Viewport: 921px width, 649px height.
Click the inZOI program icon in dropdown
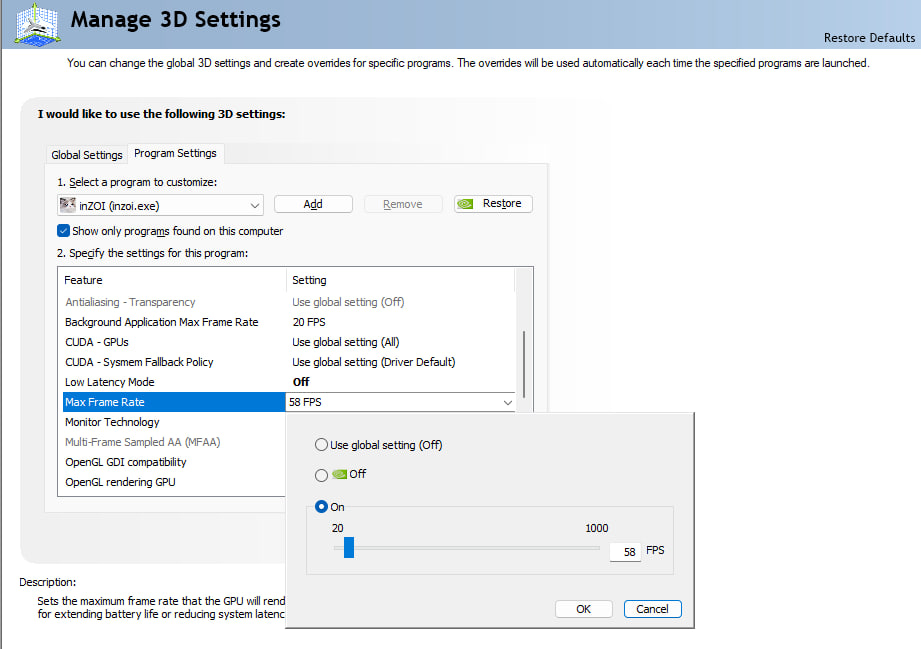(x=68, y=204)
